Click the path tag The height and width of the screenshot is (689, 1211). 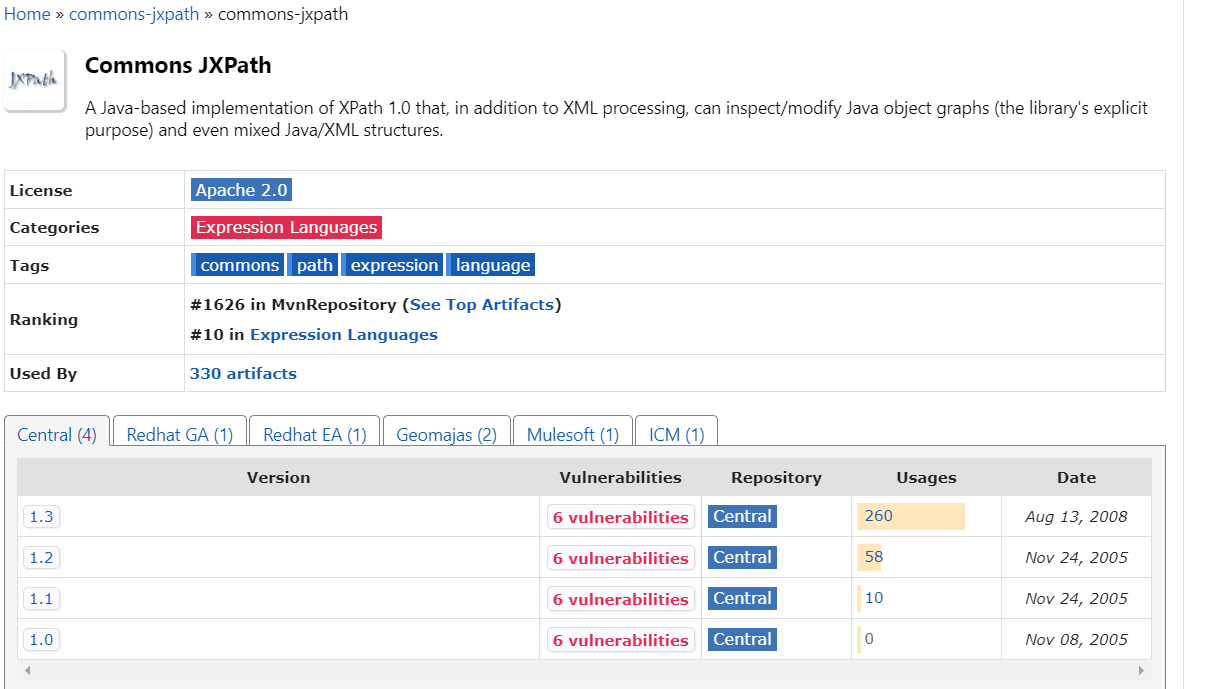click(x=313, y=264)
